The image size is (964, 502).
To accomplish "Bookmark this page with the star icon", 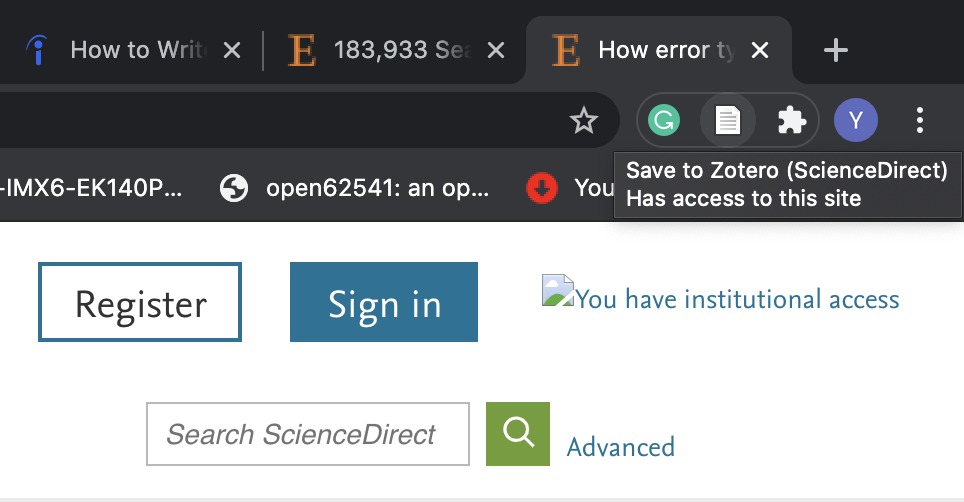I will (x=583, y=122).
